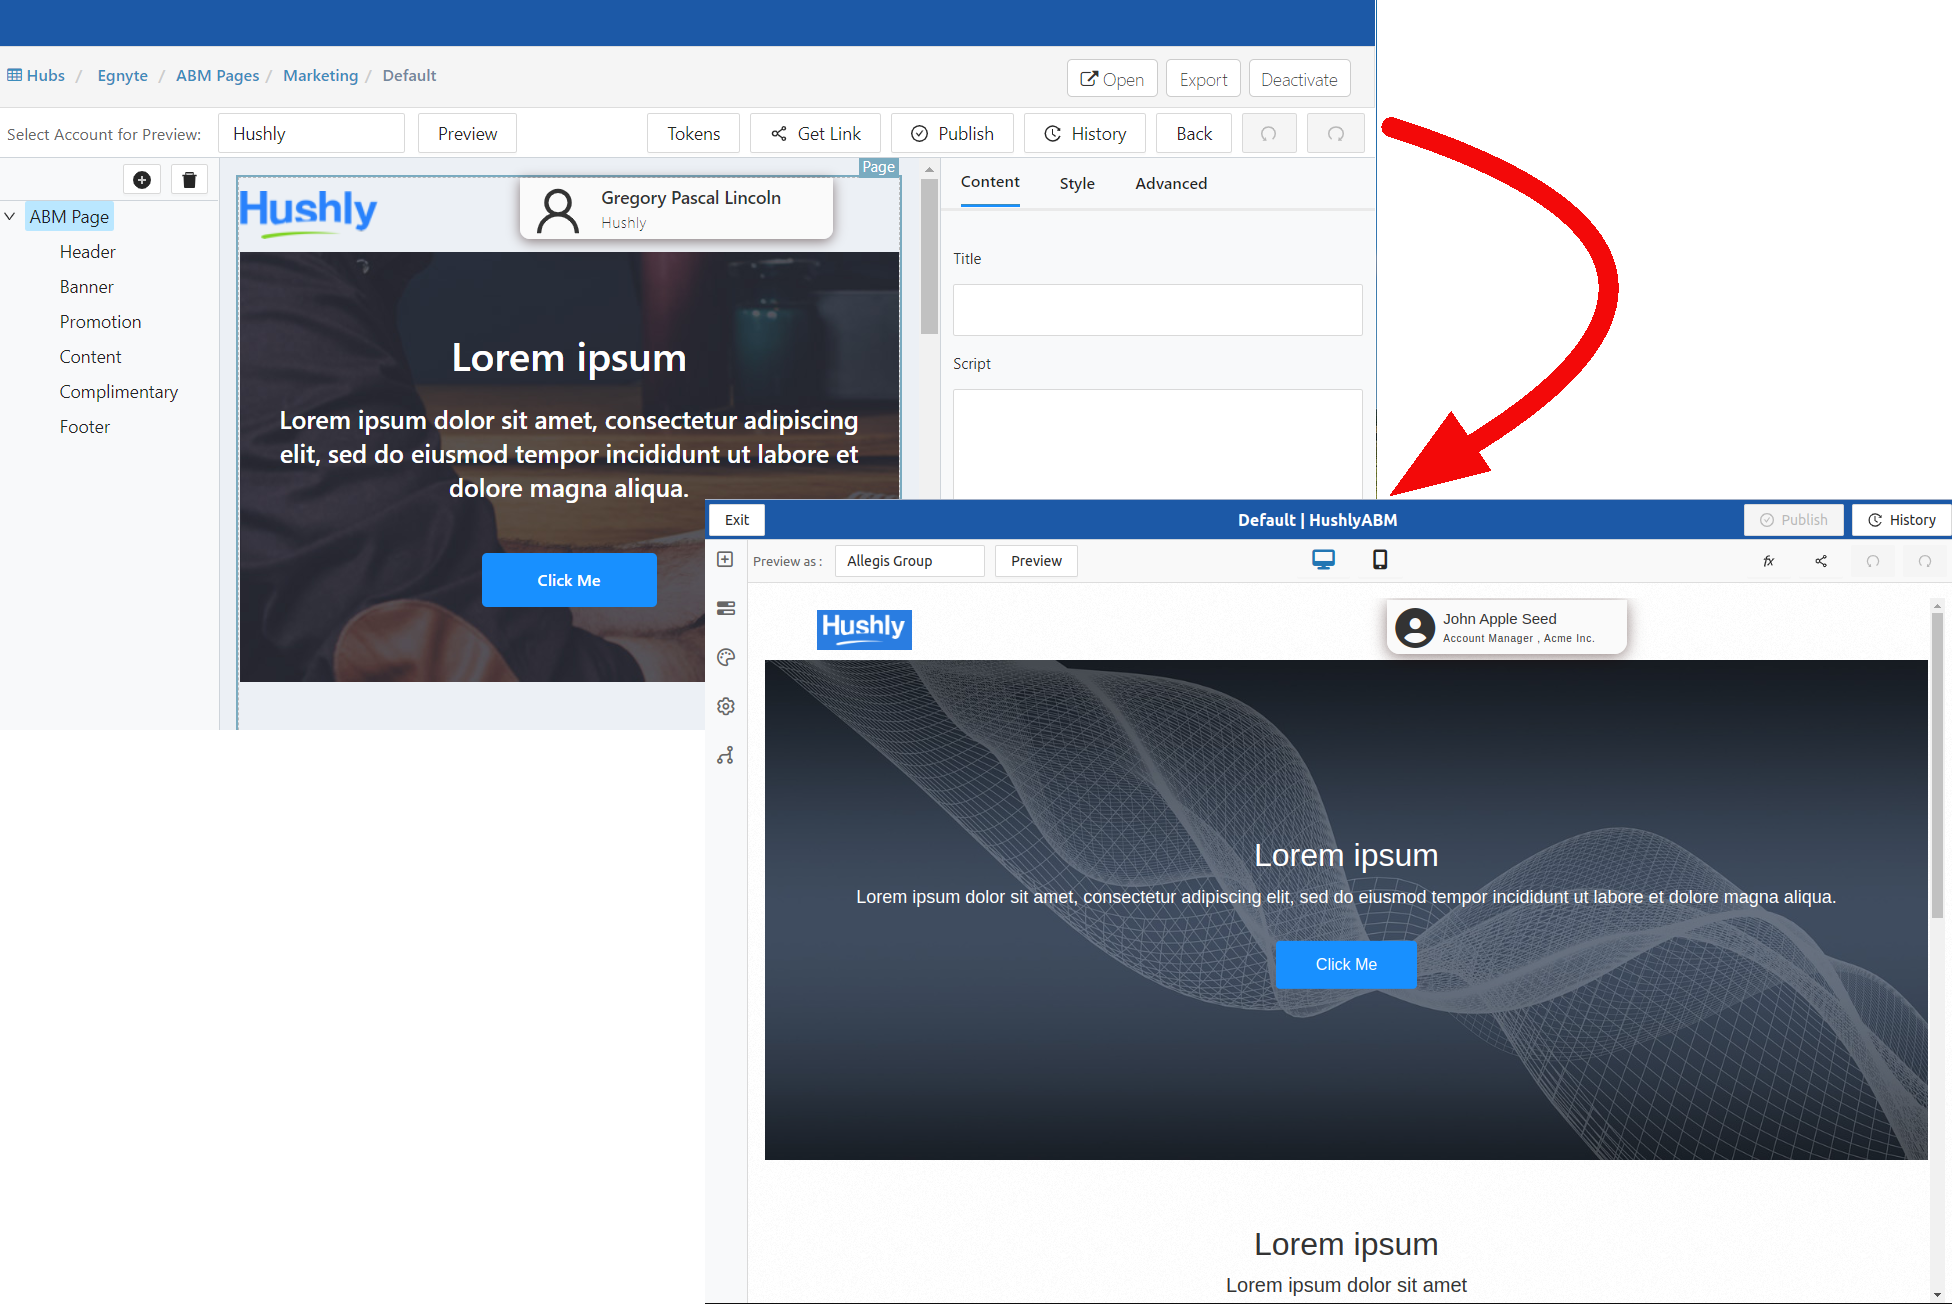
Task: Open the fx tokens function icon
Action: 1769,561
